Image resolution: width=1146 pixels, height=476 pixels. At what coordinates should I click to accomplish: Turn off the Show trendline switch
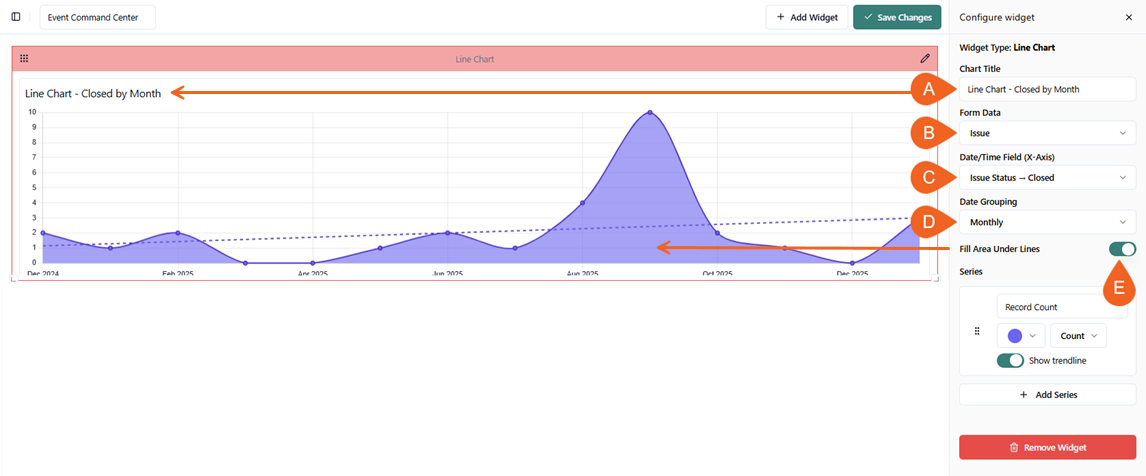coord(1010,360)
